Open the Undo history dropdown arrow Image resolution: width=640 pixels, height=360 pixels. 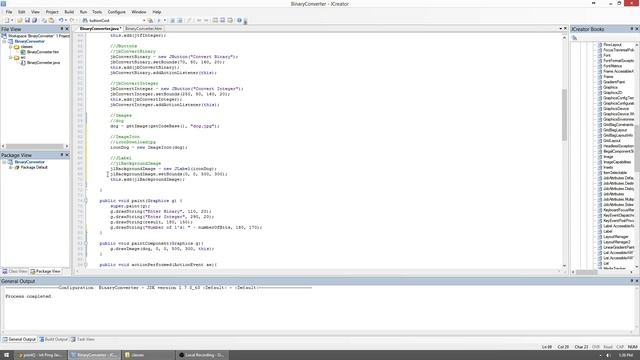pos(65,20)
